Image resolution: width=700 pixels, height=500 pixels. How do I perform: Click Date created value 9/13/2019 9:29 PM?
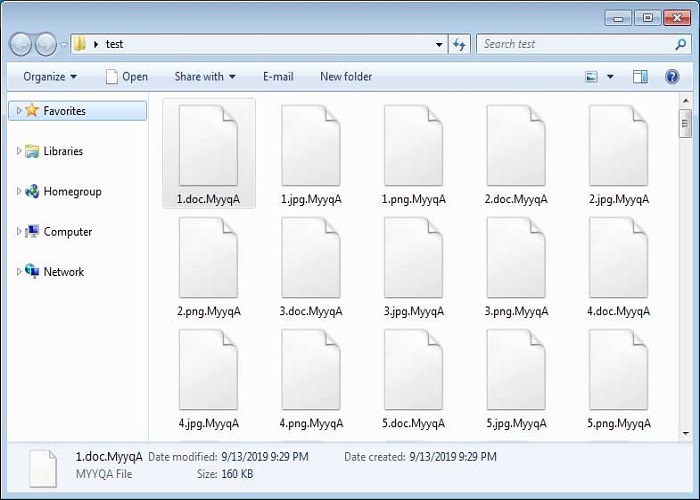coord(453,457)
